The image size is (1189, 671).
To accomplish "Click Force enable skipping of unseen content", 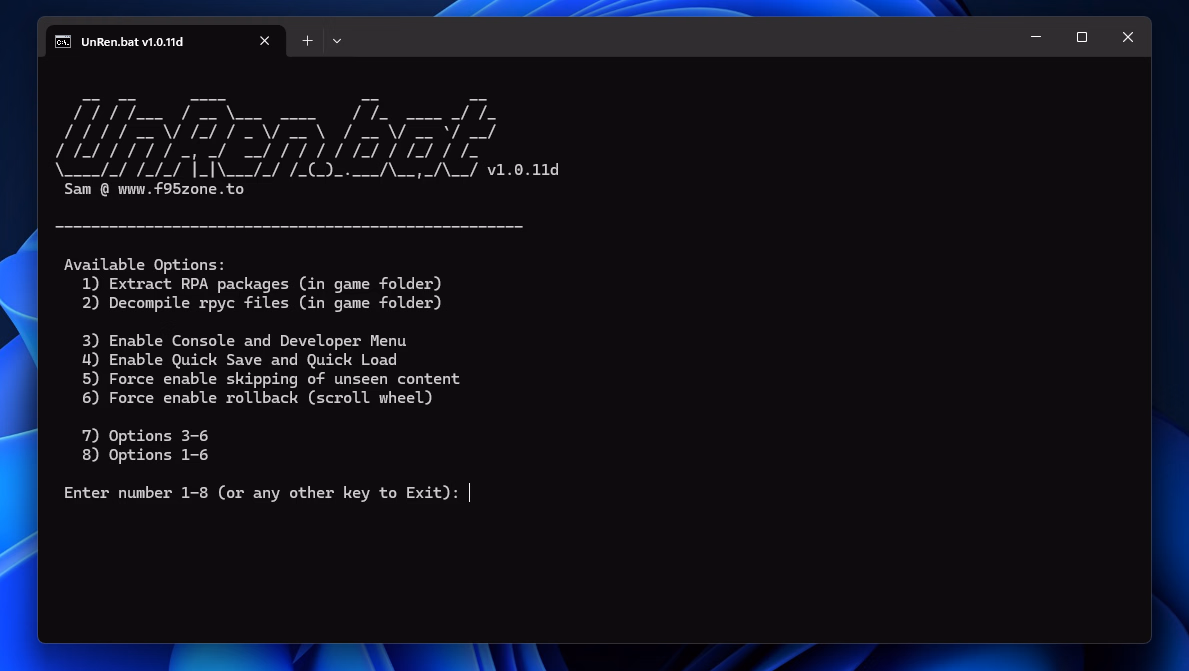I will pos(270,379).
